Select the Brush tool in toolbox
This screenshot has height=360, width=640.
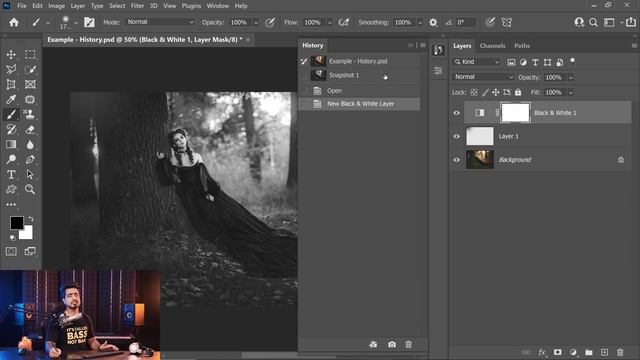(x=11, y=114)
